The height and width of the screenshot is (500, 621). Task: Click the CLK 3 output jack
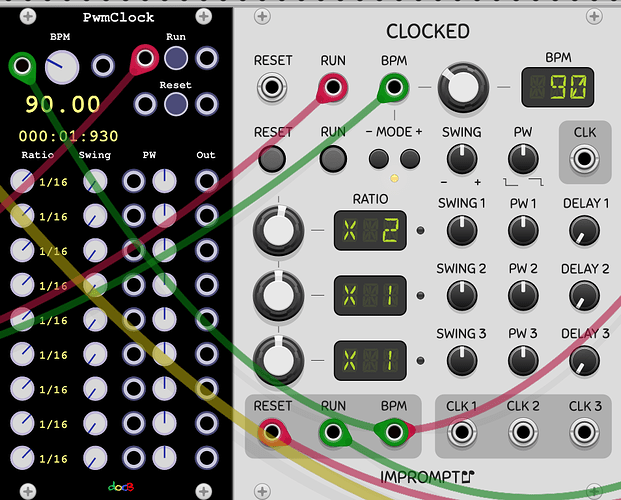point(585,432)
